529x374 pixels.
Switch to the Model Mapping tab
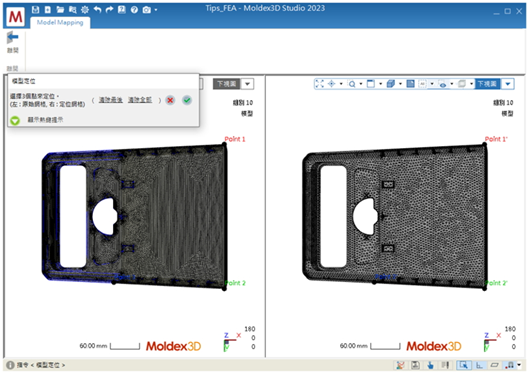pyautogui.click(x=60, y=23)
